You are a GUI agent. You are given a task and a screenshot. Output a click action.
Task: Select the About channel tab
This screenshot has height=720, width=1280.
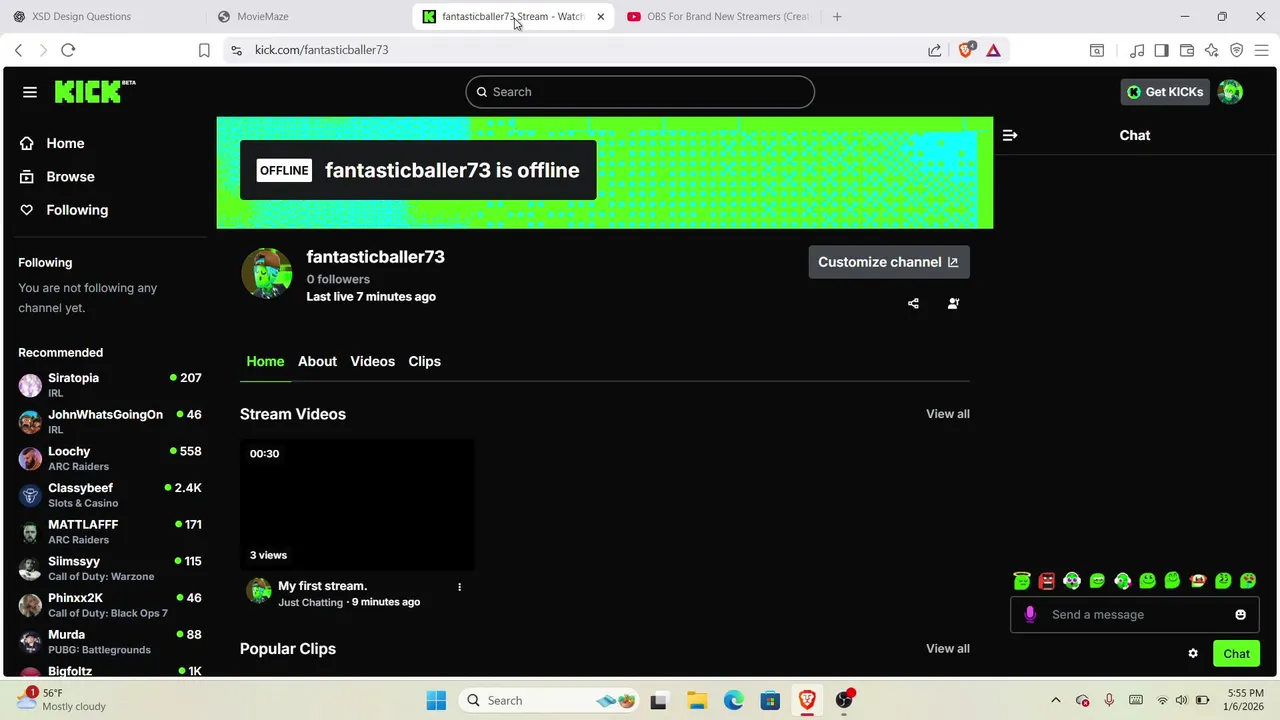(317, 361)
